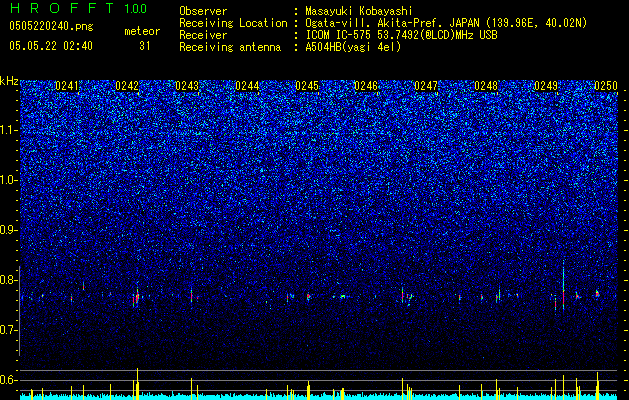Click the 0245 time marker
629x400 pixels.
307,86
